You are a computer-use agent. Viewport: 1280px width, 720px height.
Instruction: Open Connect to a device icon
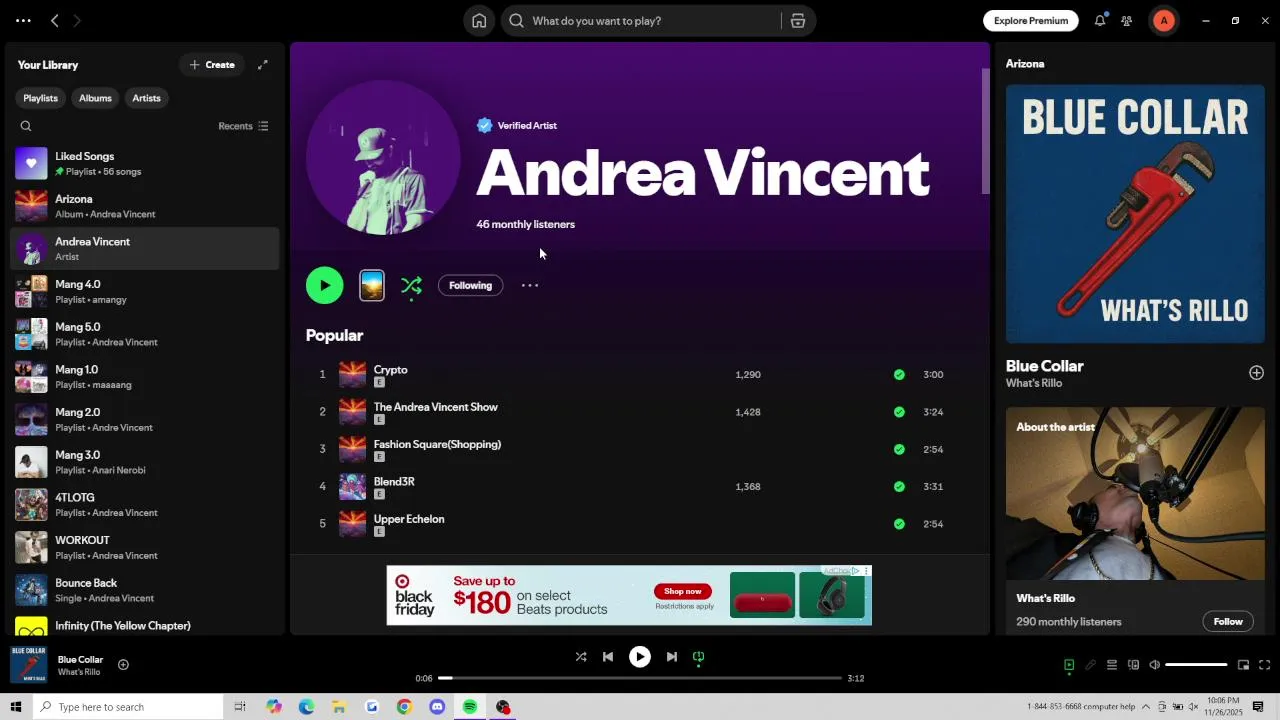click(x=1133, y=665)
